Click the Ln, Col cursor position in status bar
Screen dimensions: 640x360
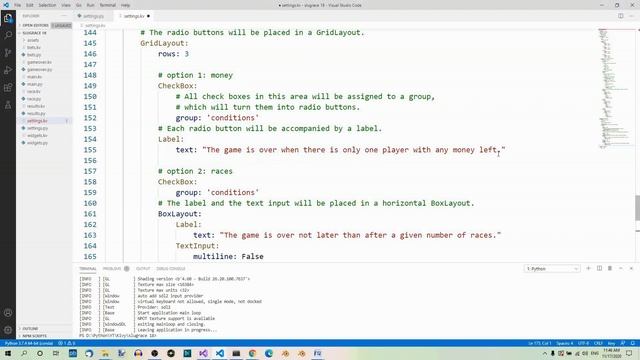click(540, 343)
